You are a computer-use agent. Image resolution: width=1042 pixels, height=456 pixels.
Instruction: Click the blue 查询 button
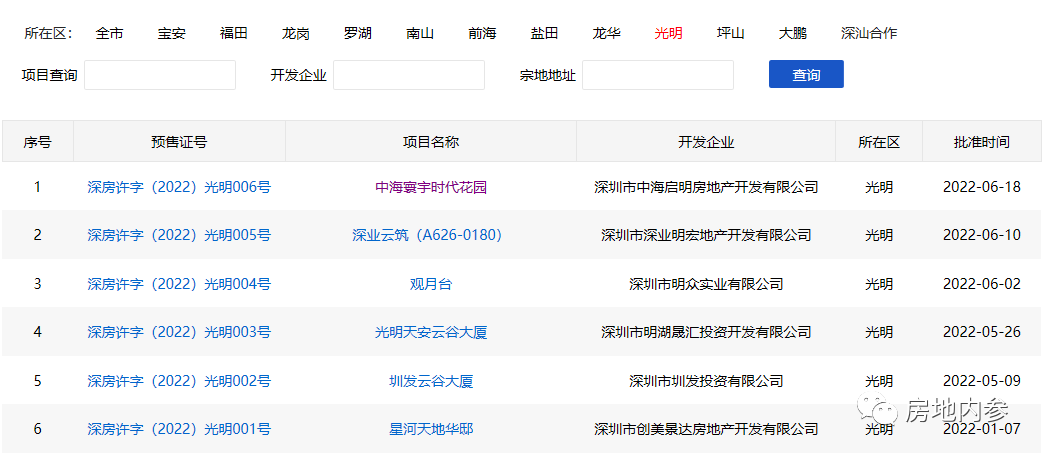coord(806,74)
